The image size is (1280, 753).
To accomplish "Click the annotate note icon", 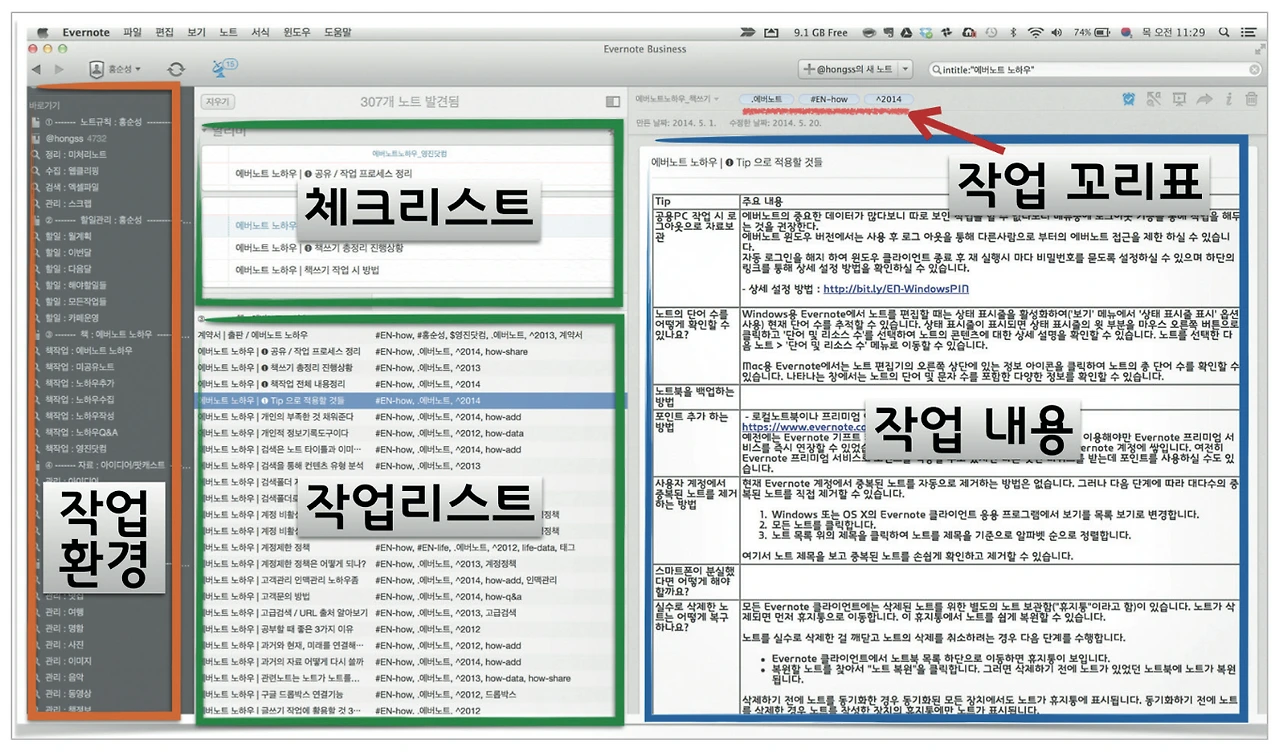I will tap(1154, 99).
